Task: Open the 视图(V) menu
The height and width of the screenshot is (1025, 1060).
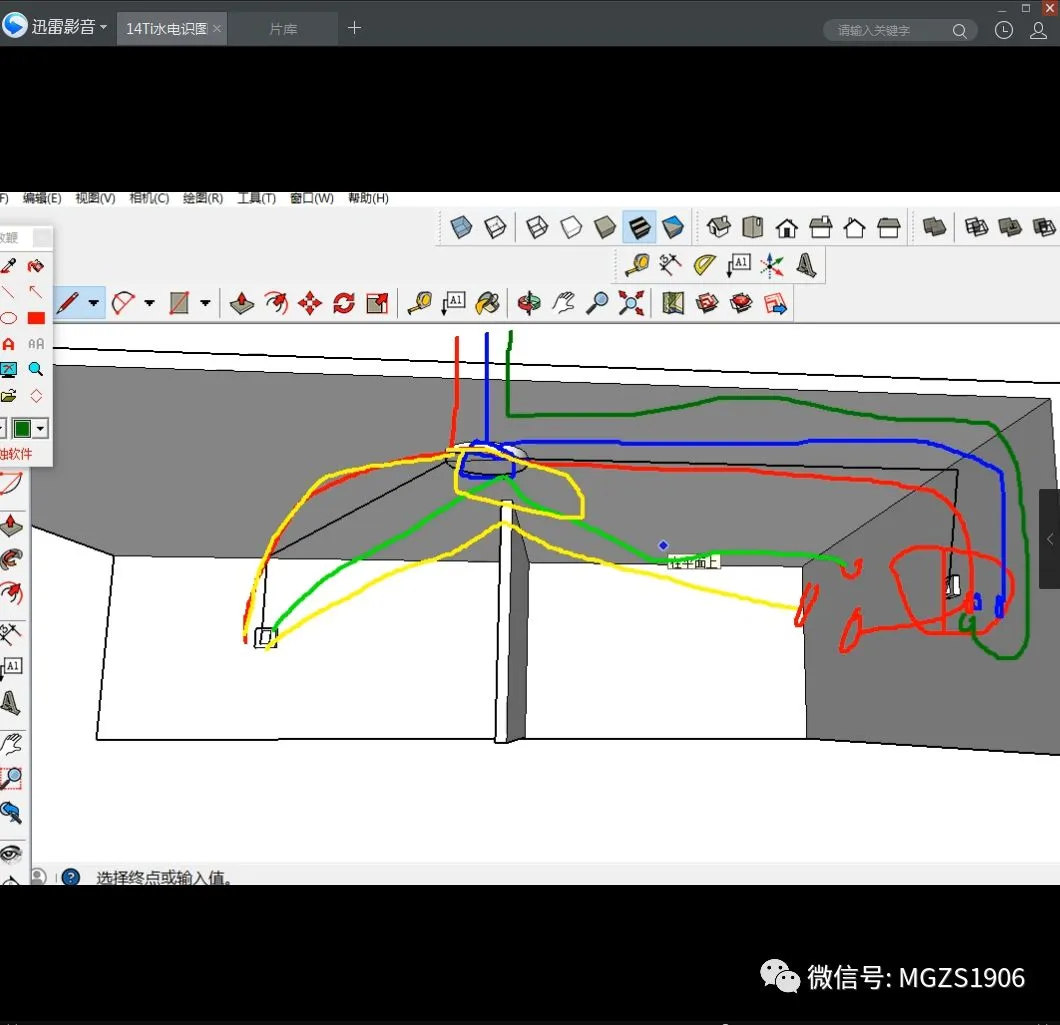Action: click(x=95, y=198)
